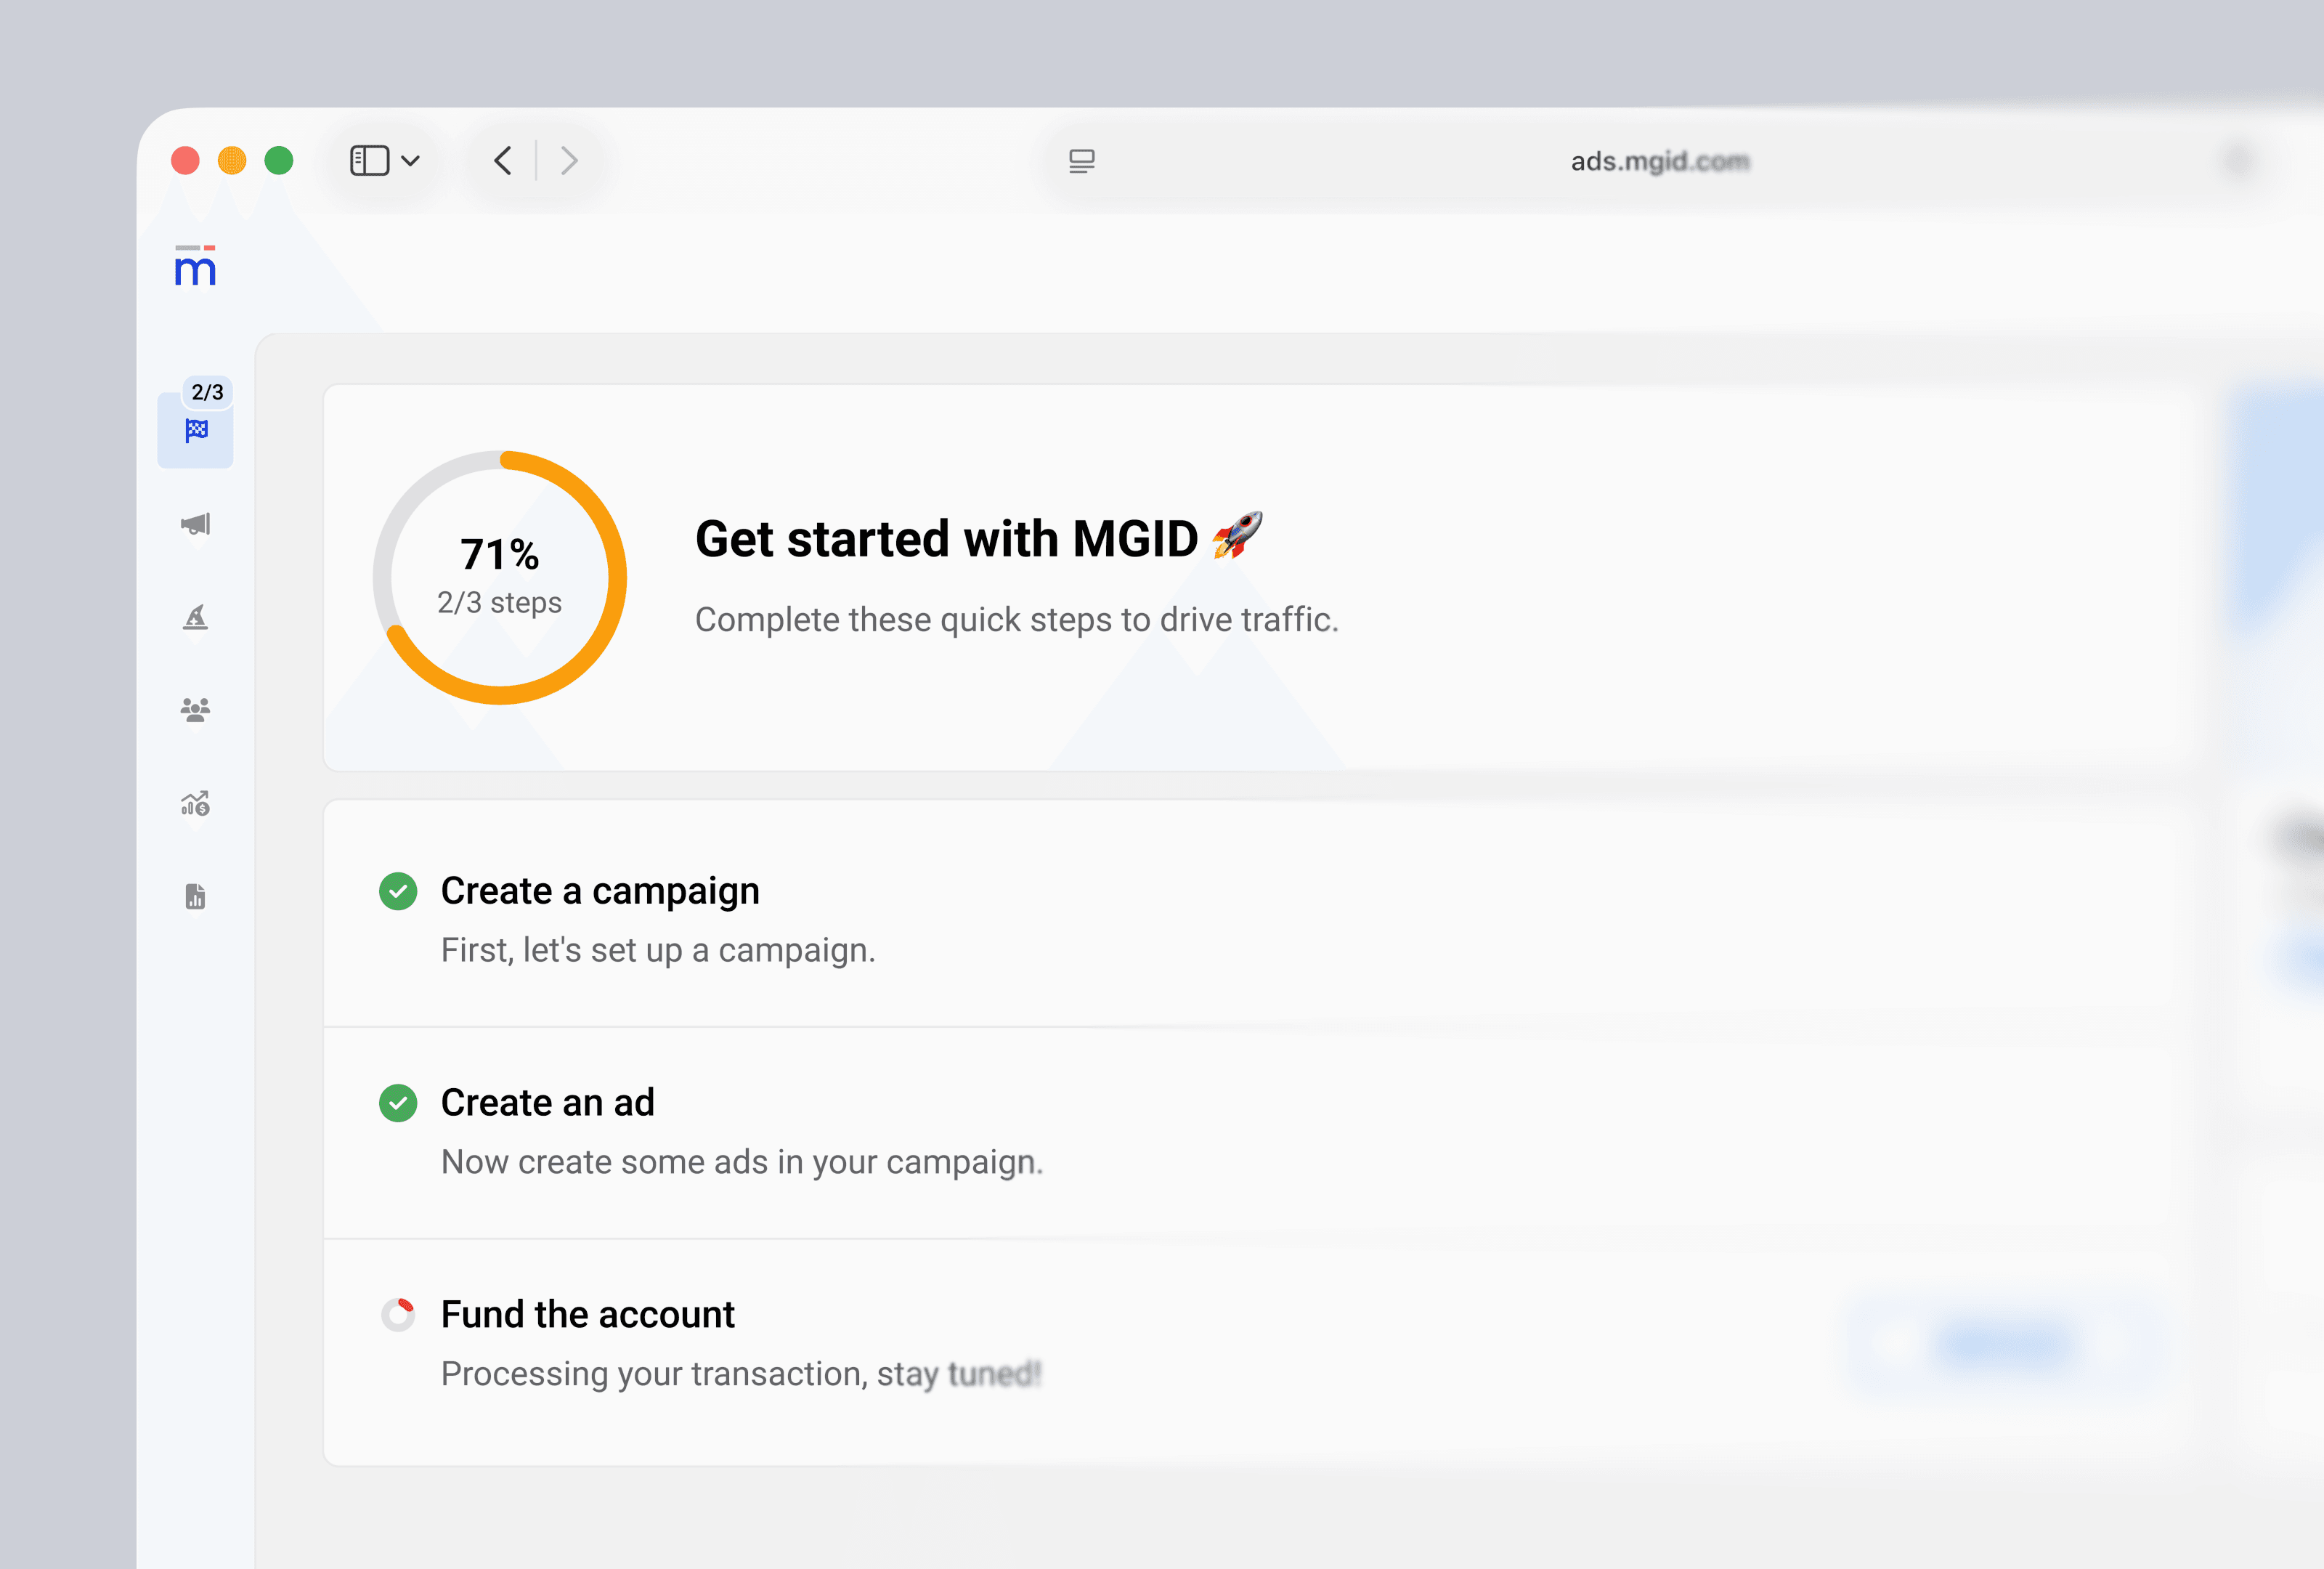The width and height of the screenshot is (2324, 1569).
Task: Click the reader view icon in address bar
Action: pos(1081,160)
